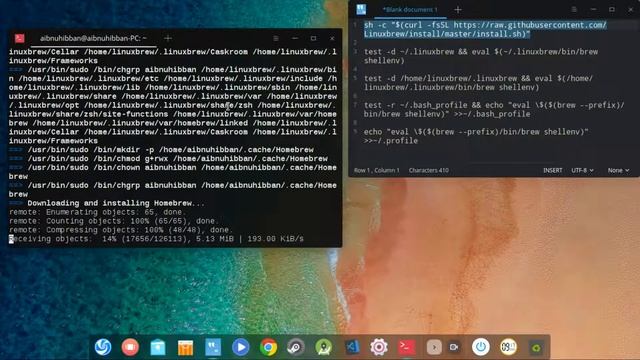Minimize the text editor window
Image resolution: width=640 pixels, height=360 pixels.
coord(593,9)
